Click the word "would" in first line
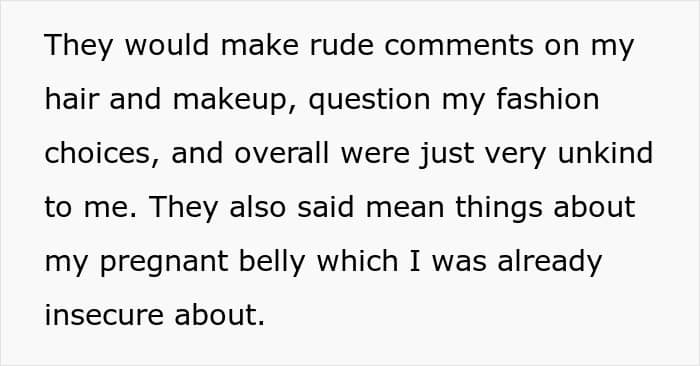The image size is (700, 366). coord(167,45)
